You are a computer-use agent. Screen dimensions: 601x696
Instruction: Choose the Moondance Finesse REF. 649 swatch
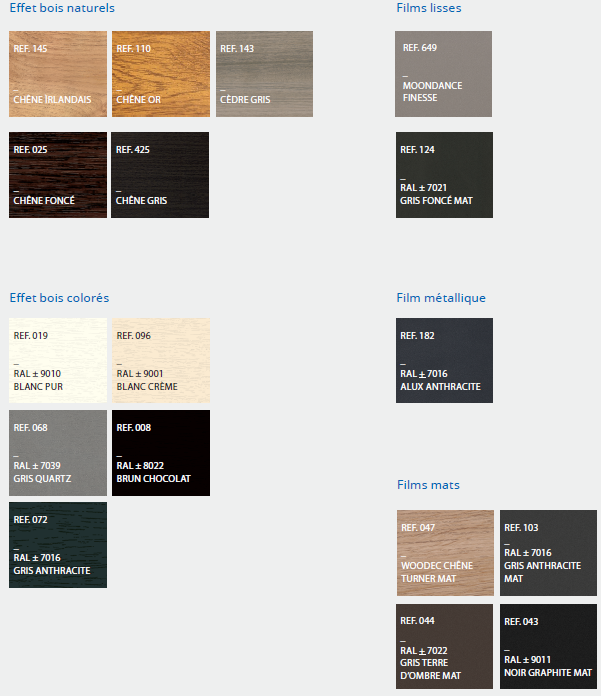[444, 74]
